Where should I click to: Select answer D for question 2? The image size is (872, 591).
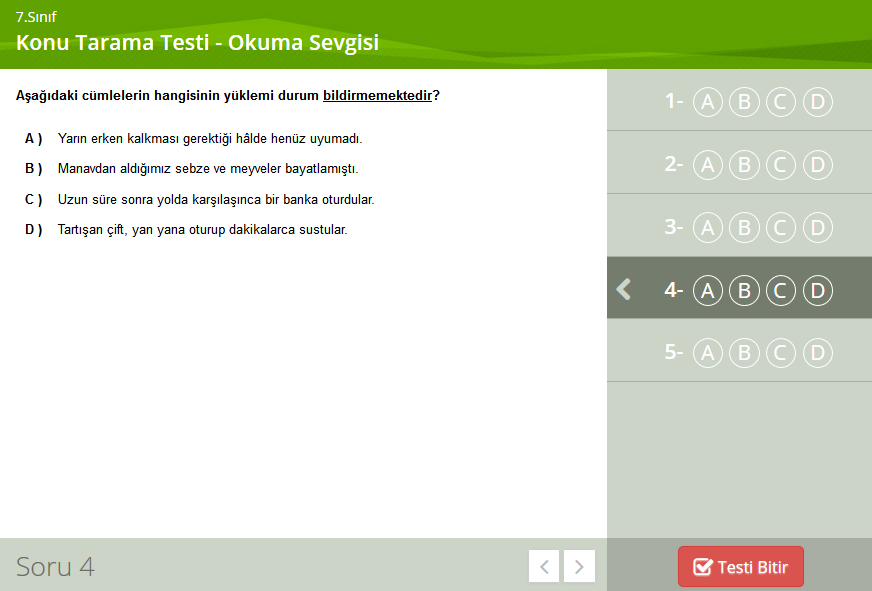tap(818, 165)
